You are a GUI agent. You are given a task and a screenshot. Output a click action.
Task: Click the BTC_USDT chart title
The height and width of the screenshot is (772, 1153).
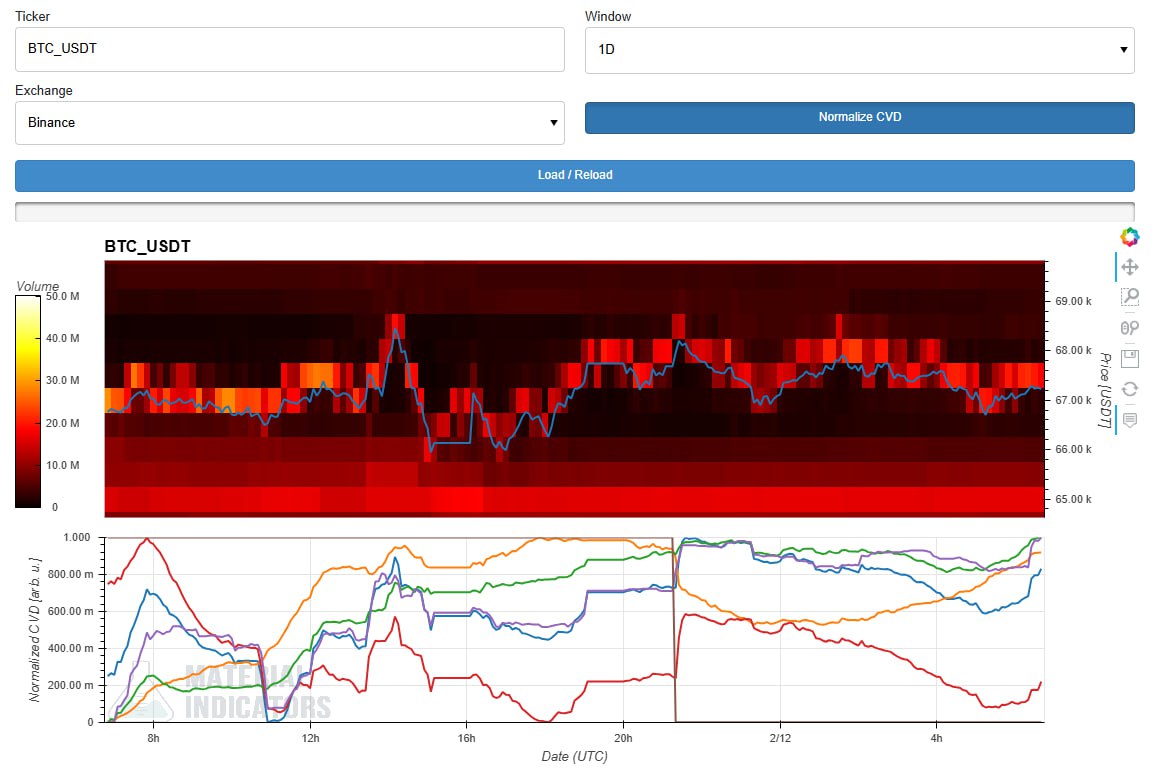147,246
